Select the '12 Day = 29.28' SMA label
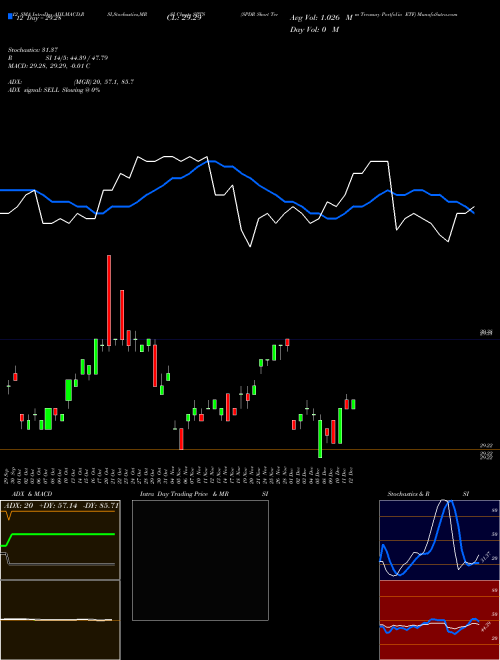Image resolution: width=500 pixels, height=660 pixels. pyautogui.click(x=37, y=18)
